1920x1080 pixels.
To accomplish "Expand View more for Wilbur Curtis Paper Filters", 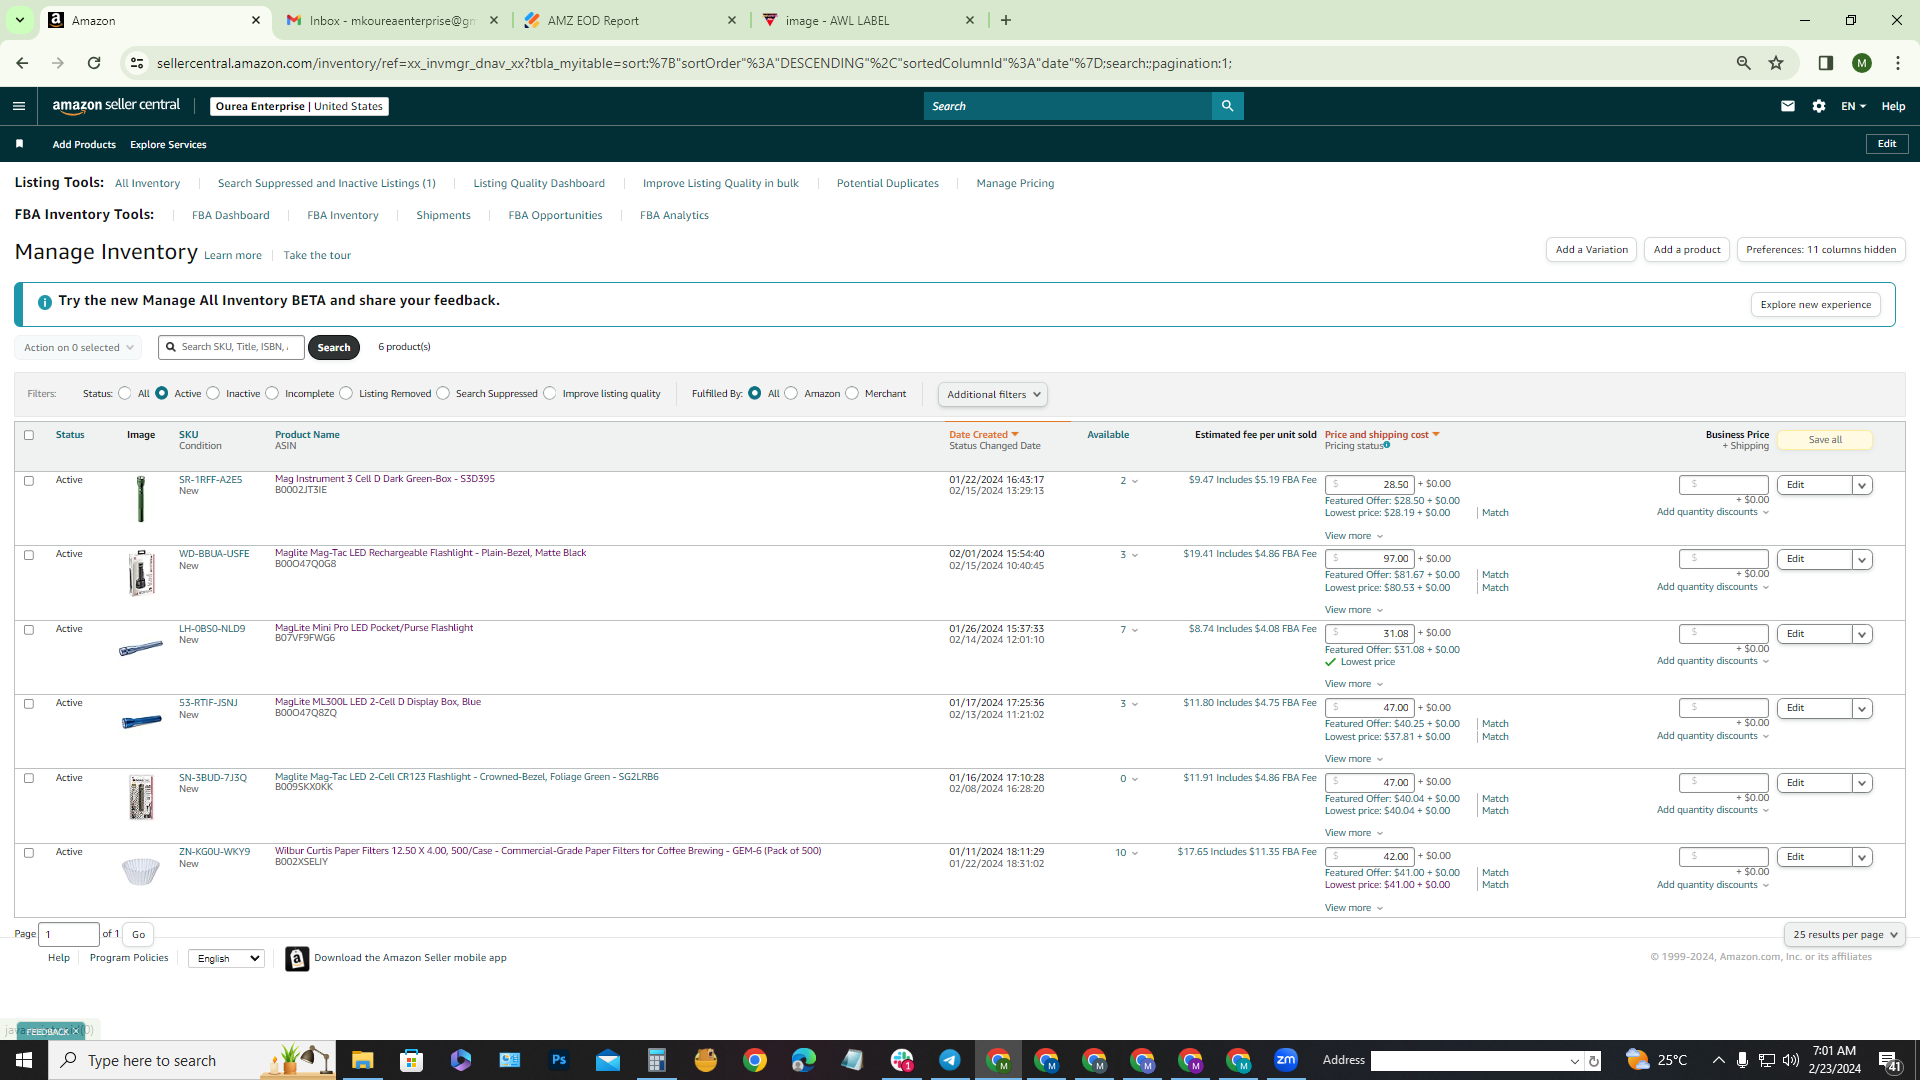I will coord(1354,909).
